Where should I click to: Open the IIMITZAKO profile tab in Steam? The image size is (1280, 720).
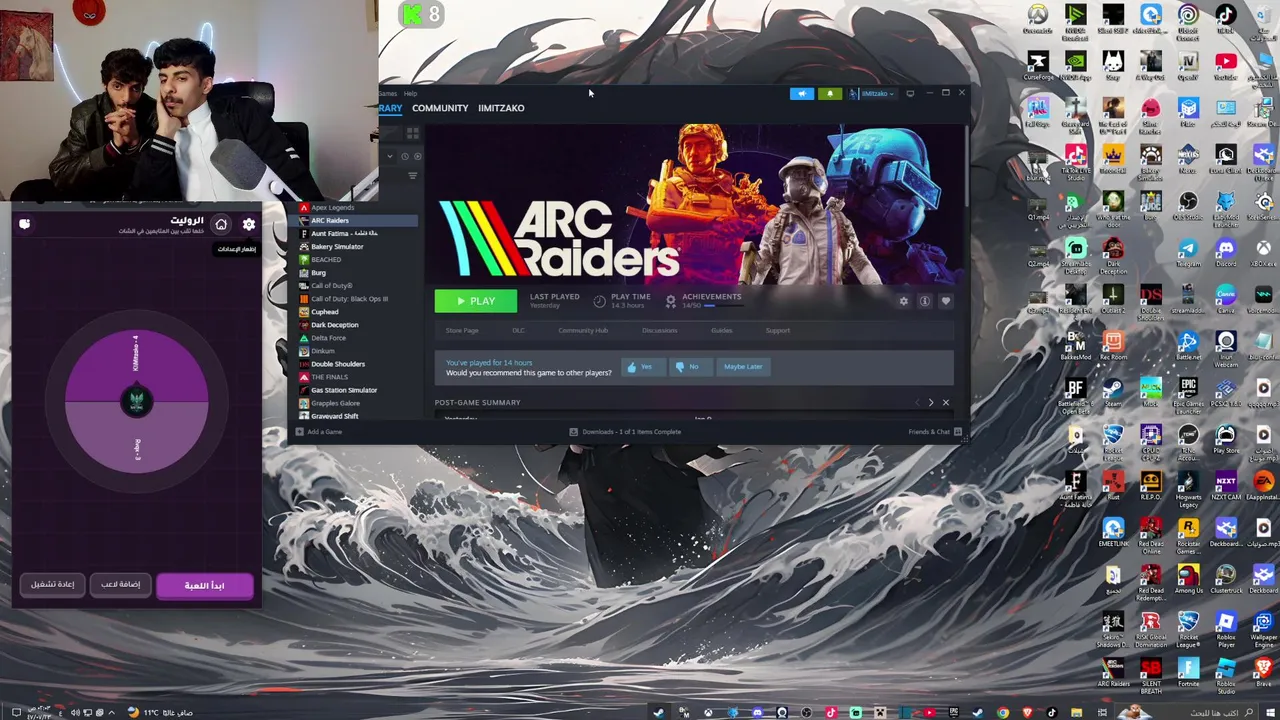pos(501,108)
